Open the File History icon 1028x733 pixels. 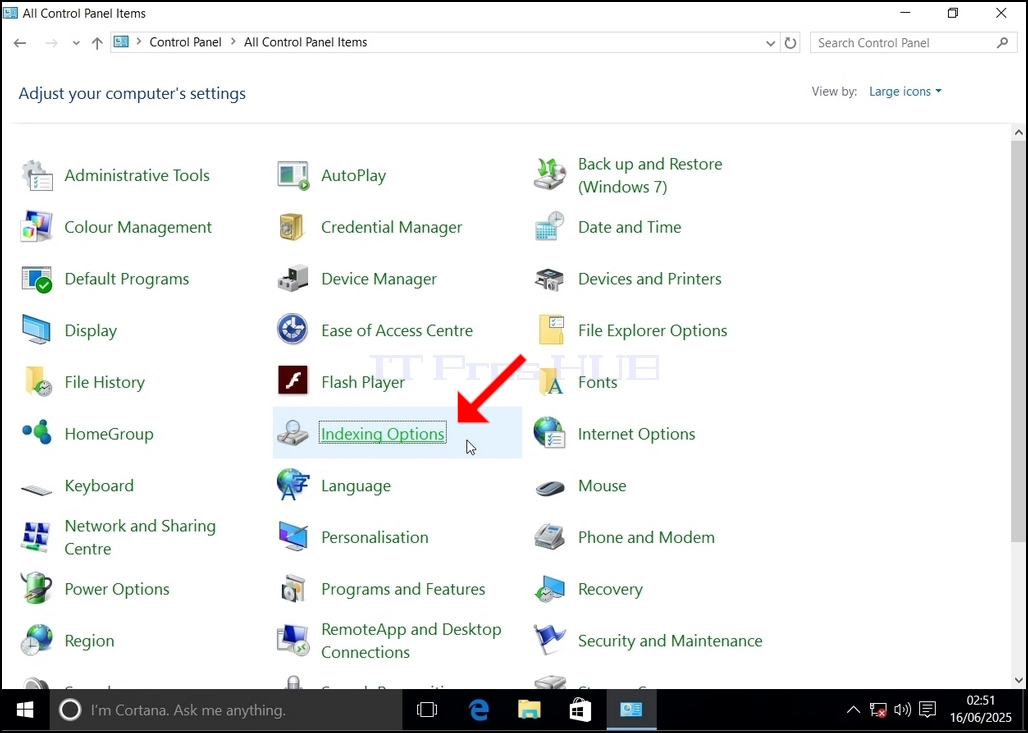coord(38,382)
